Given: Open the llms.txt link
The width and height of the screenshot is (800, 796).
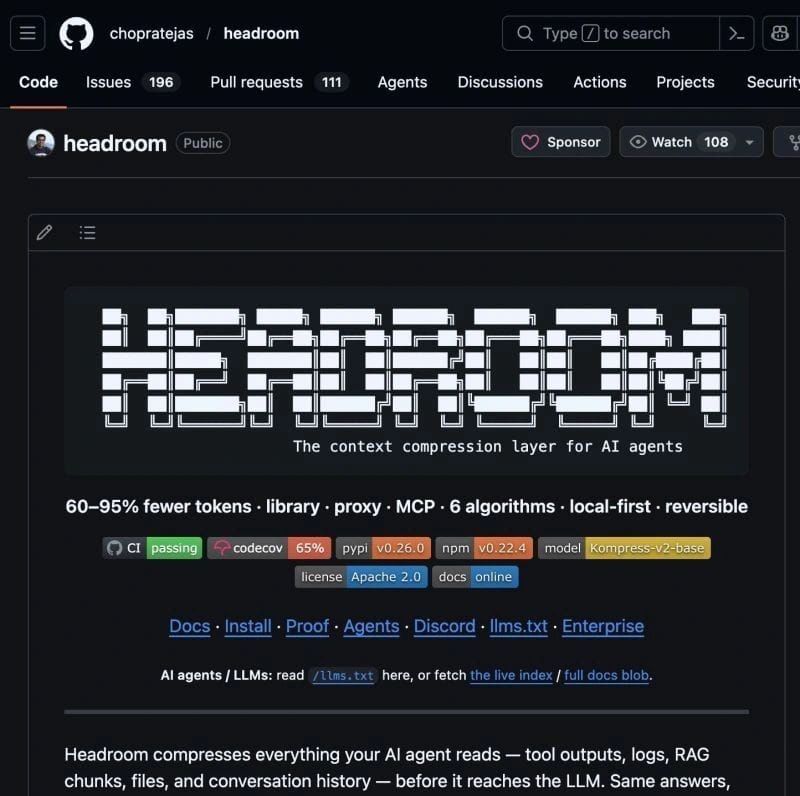Looking at the screenshot, I should coord(518,626).
